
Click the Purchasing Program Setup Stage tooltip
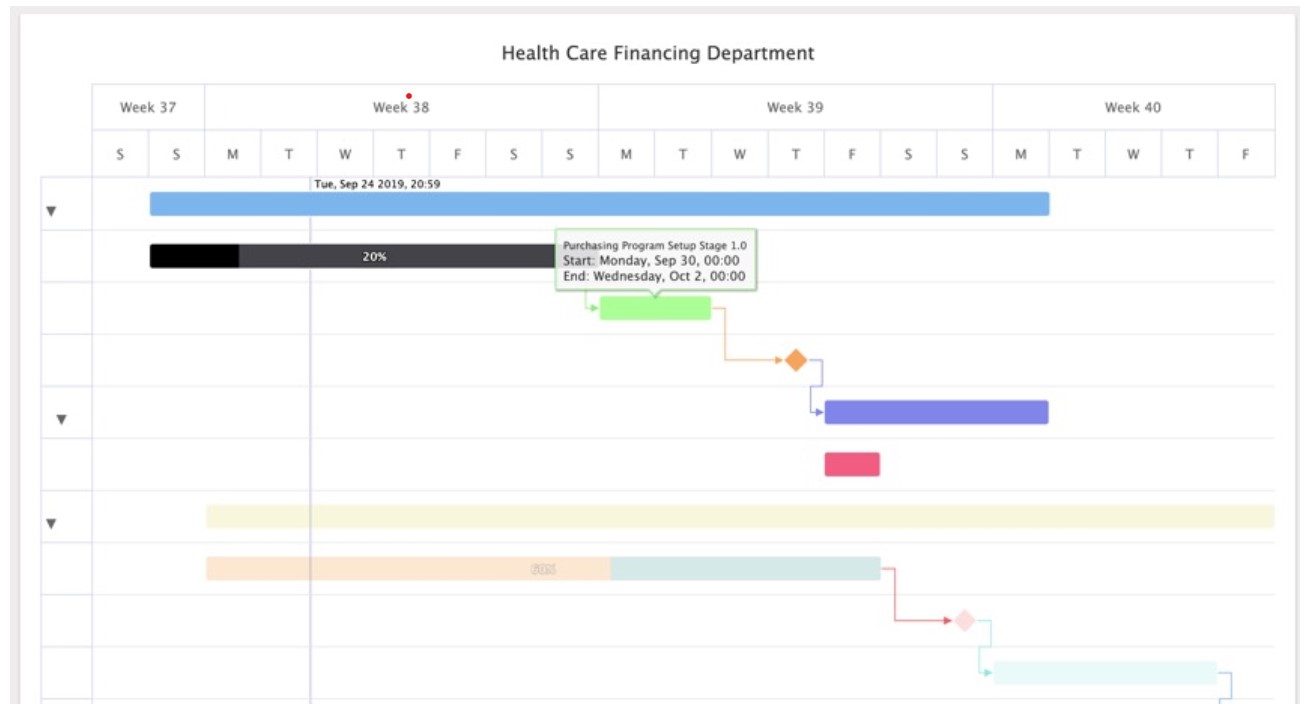[655, 260]
